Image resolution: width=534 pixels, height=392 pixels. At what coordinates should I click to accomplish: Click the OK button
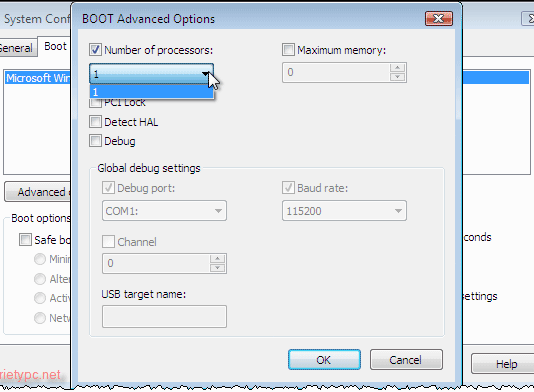(x=324, y=360)
